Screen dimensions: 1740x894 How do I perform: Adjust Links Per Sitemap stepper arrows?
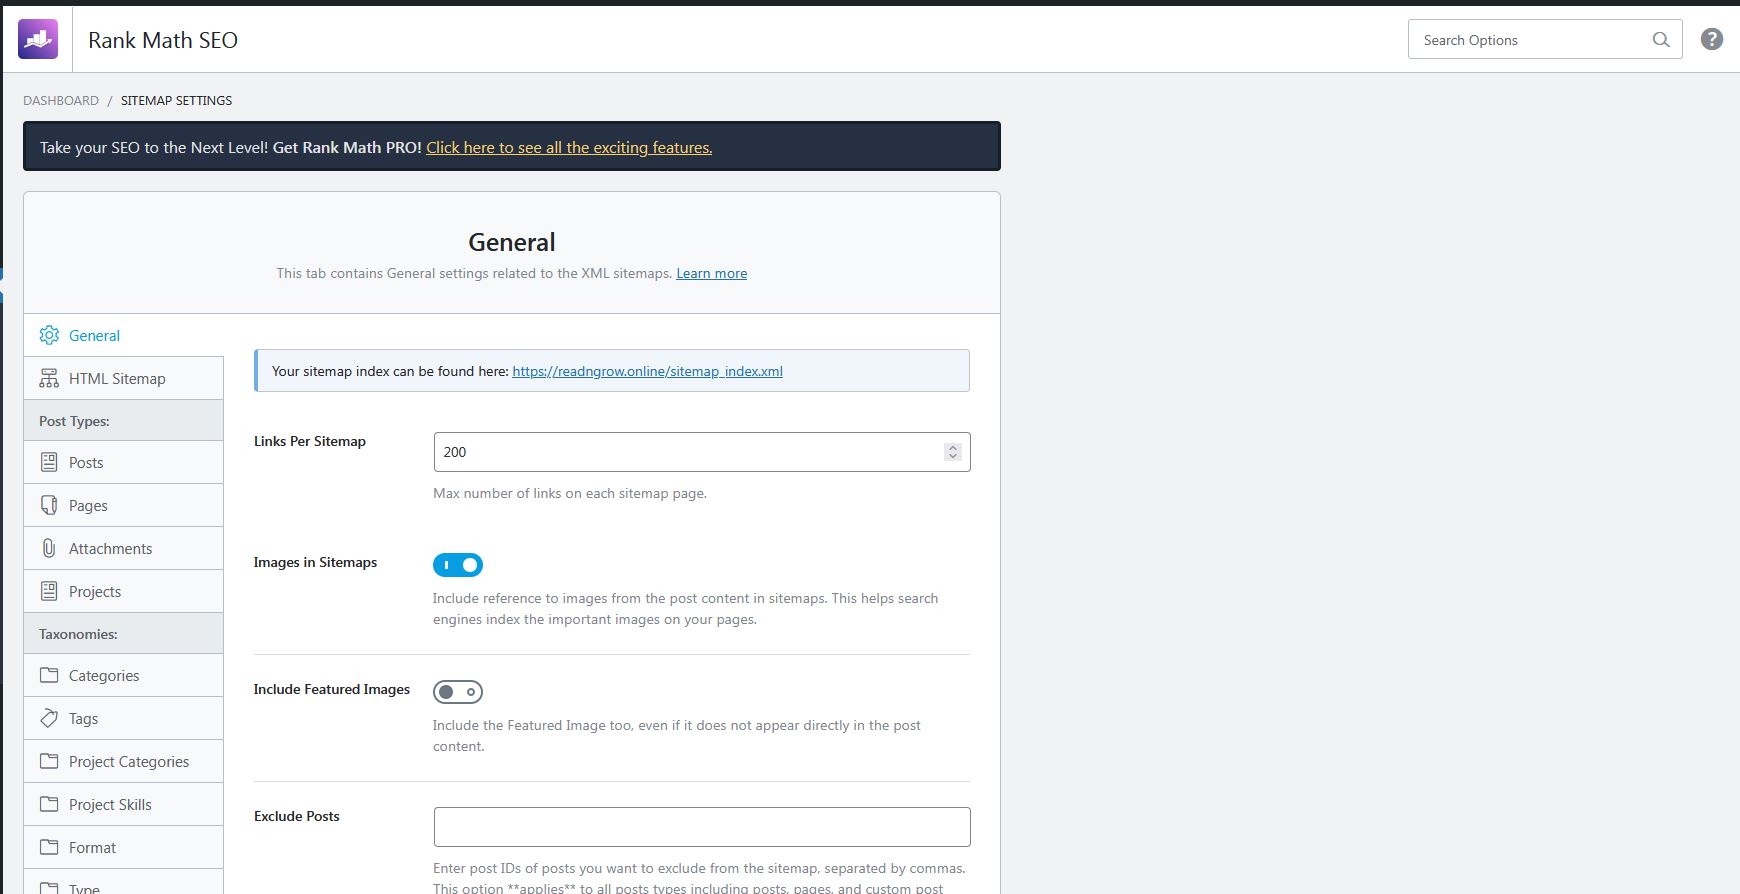[952, 452]
